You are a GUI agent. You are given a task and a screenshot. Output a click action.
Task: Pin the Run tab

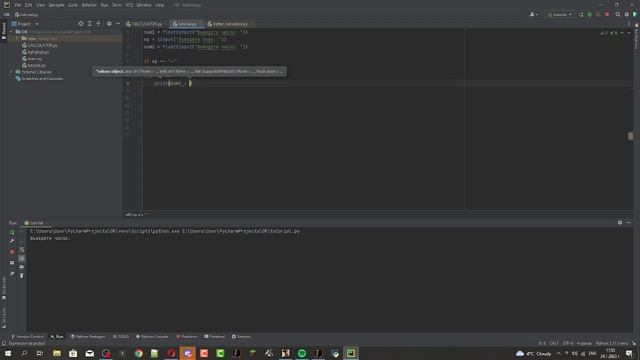click(x=12, y=274)
